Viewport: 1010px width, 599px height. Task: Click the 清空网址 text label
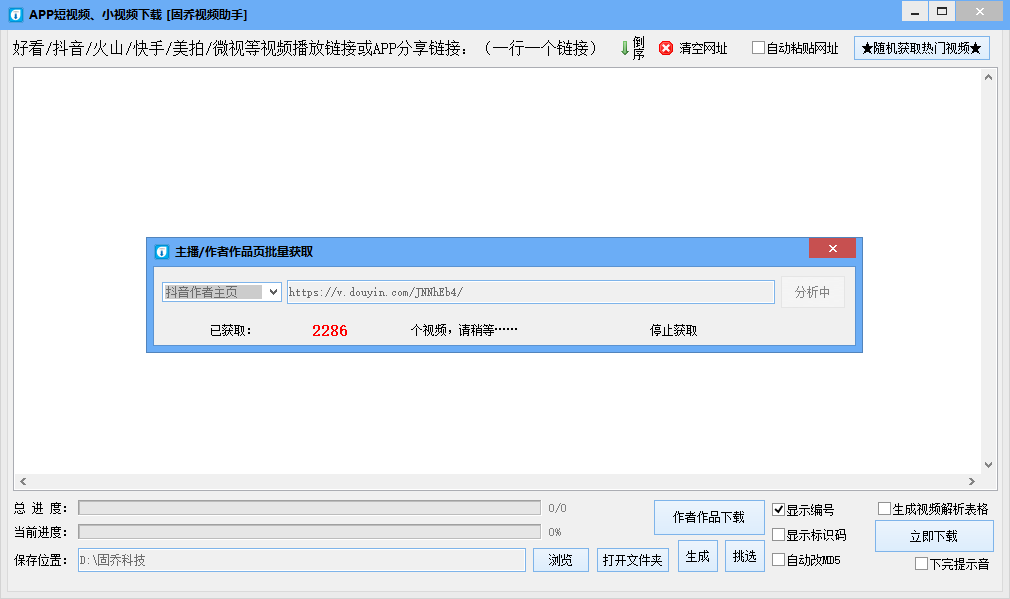tap(703, 48)
